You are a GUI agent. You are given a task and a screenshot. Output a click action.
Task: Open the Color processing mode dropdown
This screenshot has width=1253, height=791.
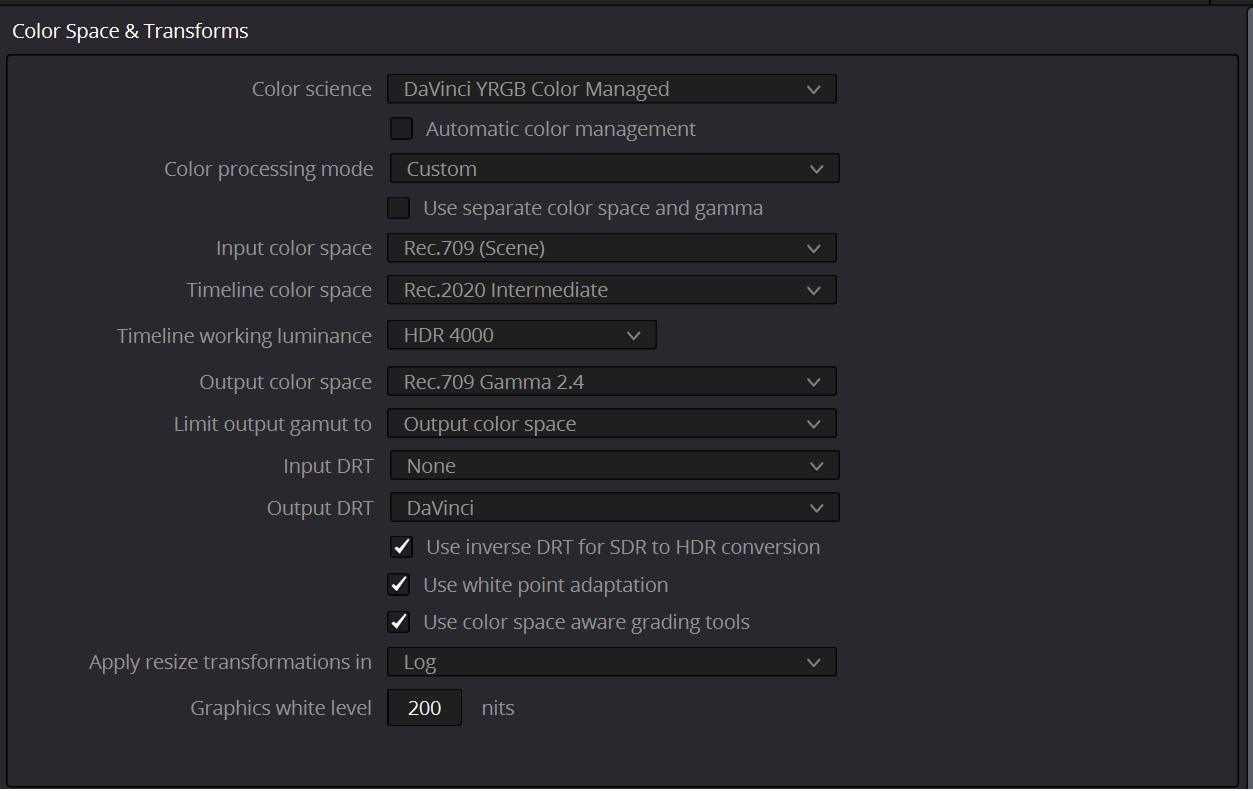[614, 169]
